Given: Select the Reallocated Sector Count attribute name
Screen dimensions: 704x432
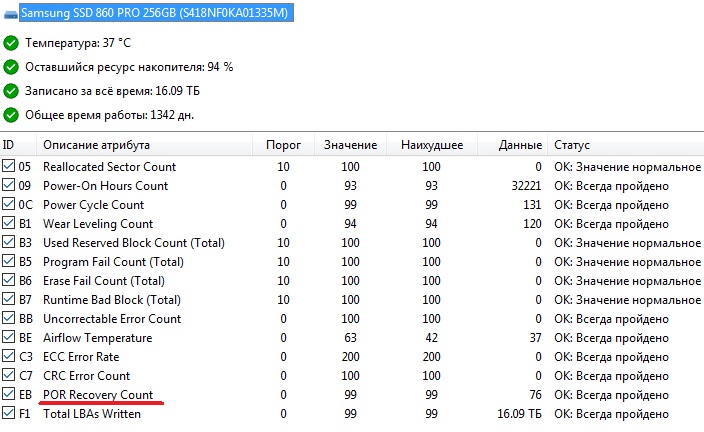Looking at the screenshot, I should pyautogui.click(x=110, y=167).
